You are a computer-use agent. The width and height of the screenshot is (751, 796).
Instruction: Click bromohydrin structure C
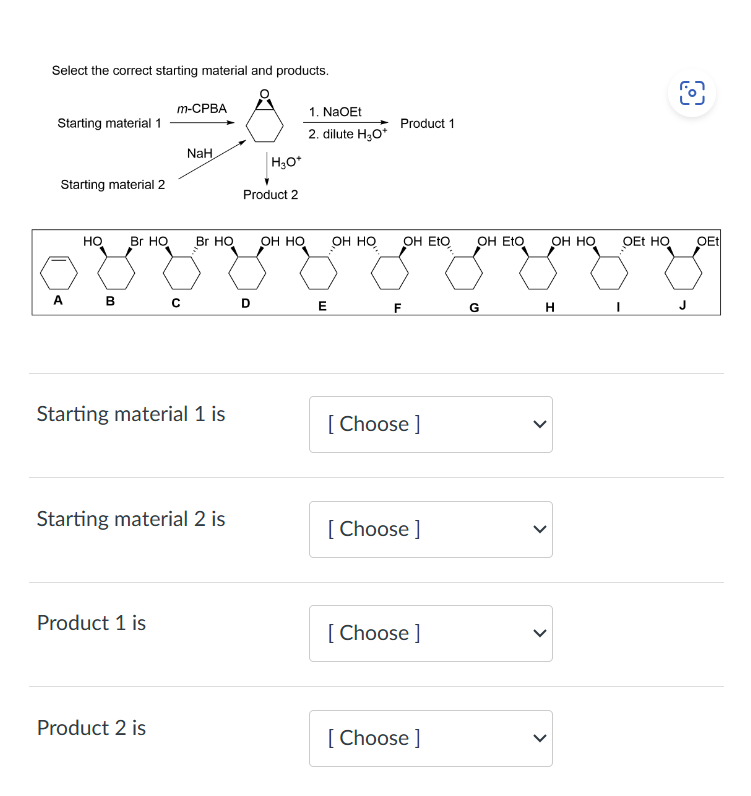178,268
